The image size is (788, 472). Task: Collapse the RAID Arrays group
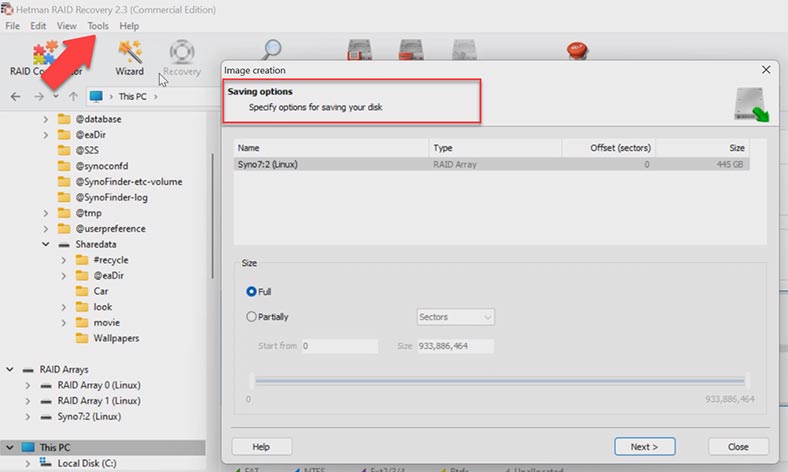(10, 369)
